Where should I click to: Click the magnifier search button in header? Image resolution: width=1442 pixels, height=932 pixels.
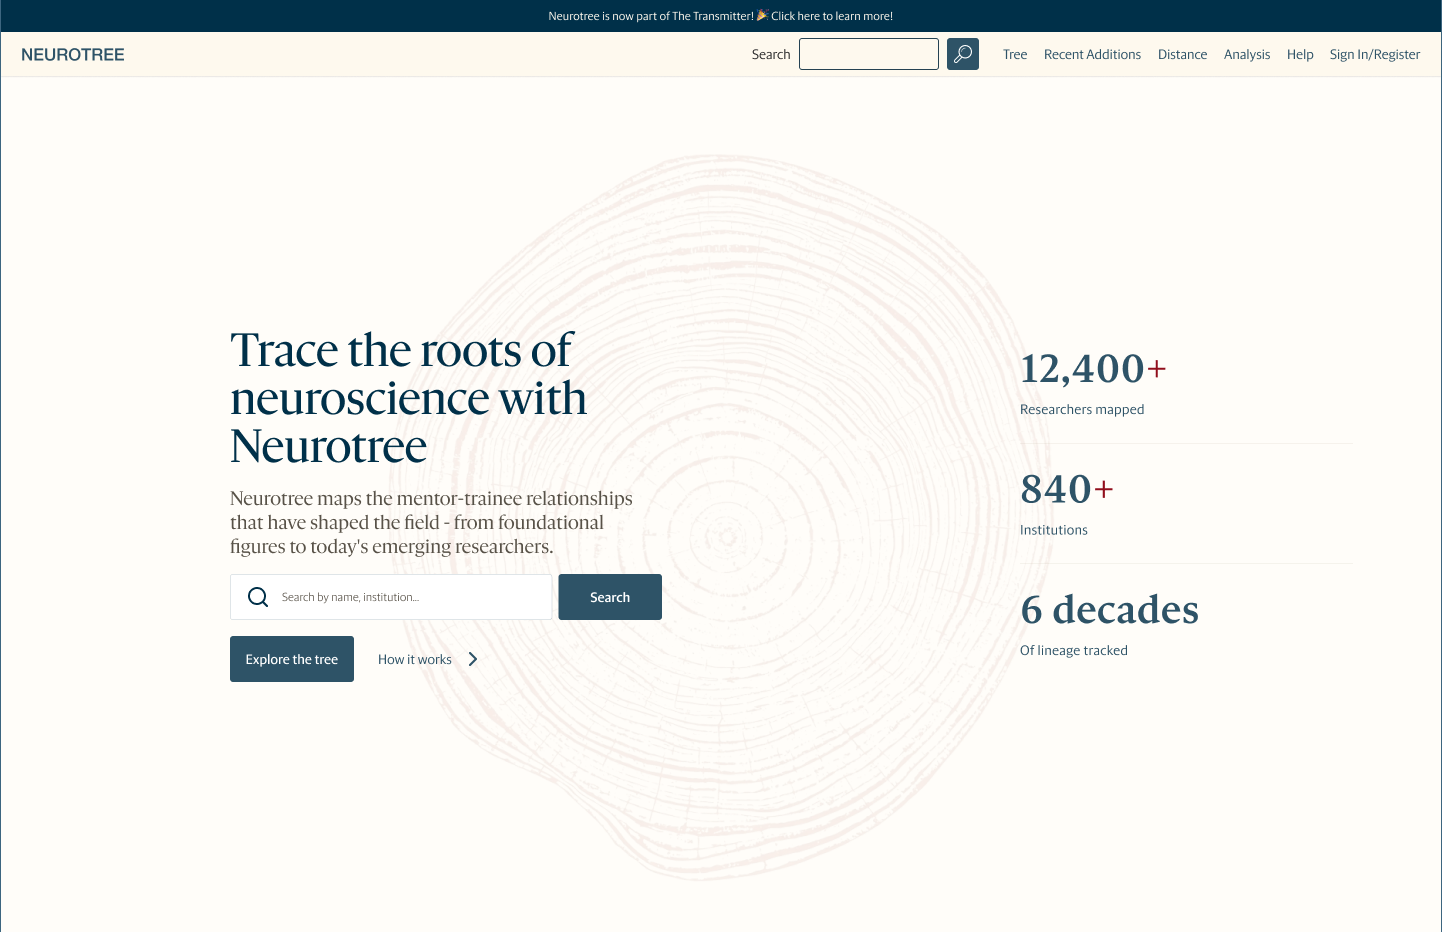[963, 54]
